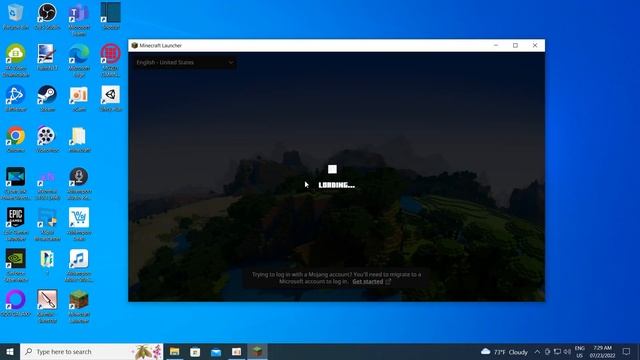Open the NVIDIA GeForce Experience shortcut
Screen dimensions: 640x360
[16, 258]
